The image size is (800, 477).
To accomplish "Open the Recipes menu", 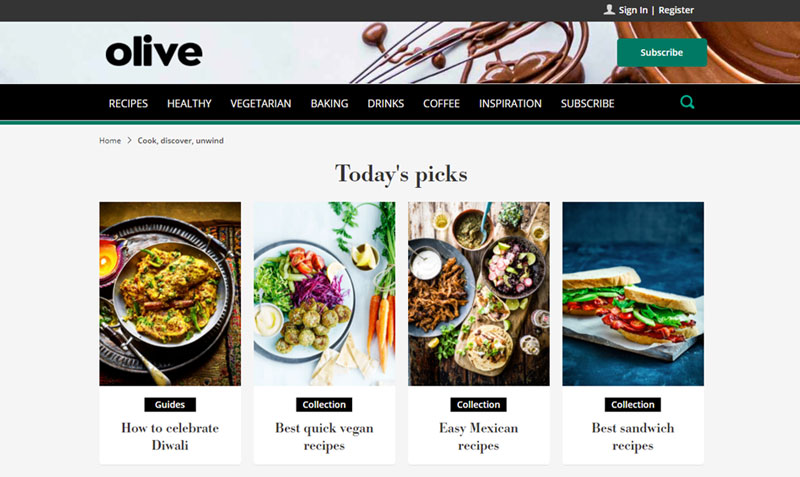I will click(x=128, y=104).
